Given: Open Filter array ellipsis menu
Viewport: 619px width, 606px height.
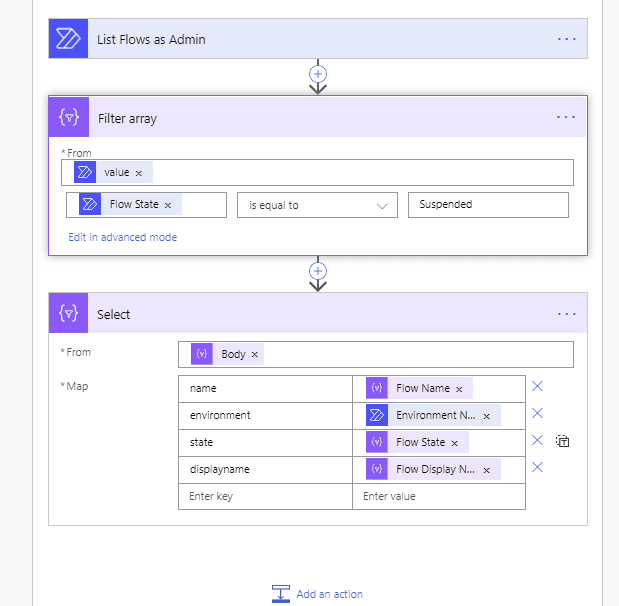Looking at the screenshot, I should (x=566, y=117).
